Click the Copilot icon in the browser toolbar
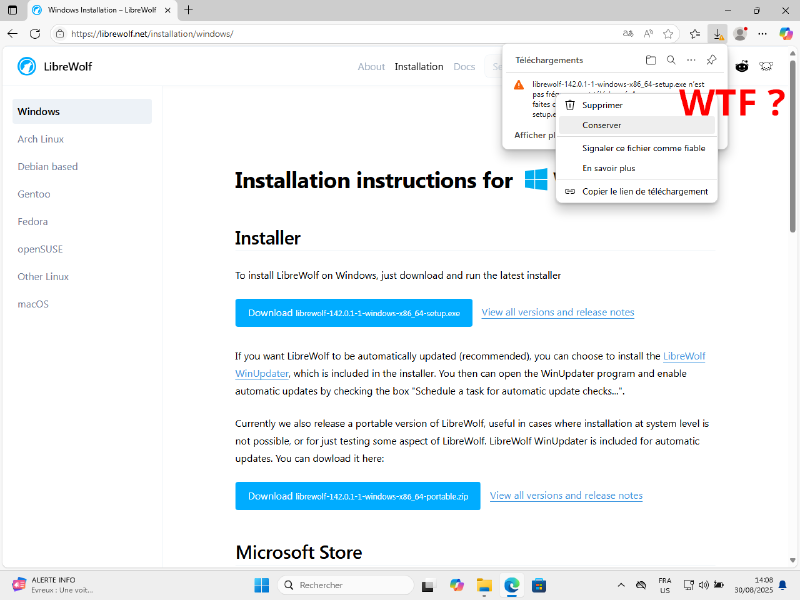 click(x=788, y=33)
